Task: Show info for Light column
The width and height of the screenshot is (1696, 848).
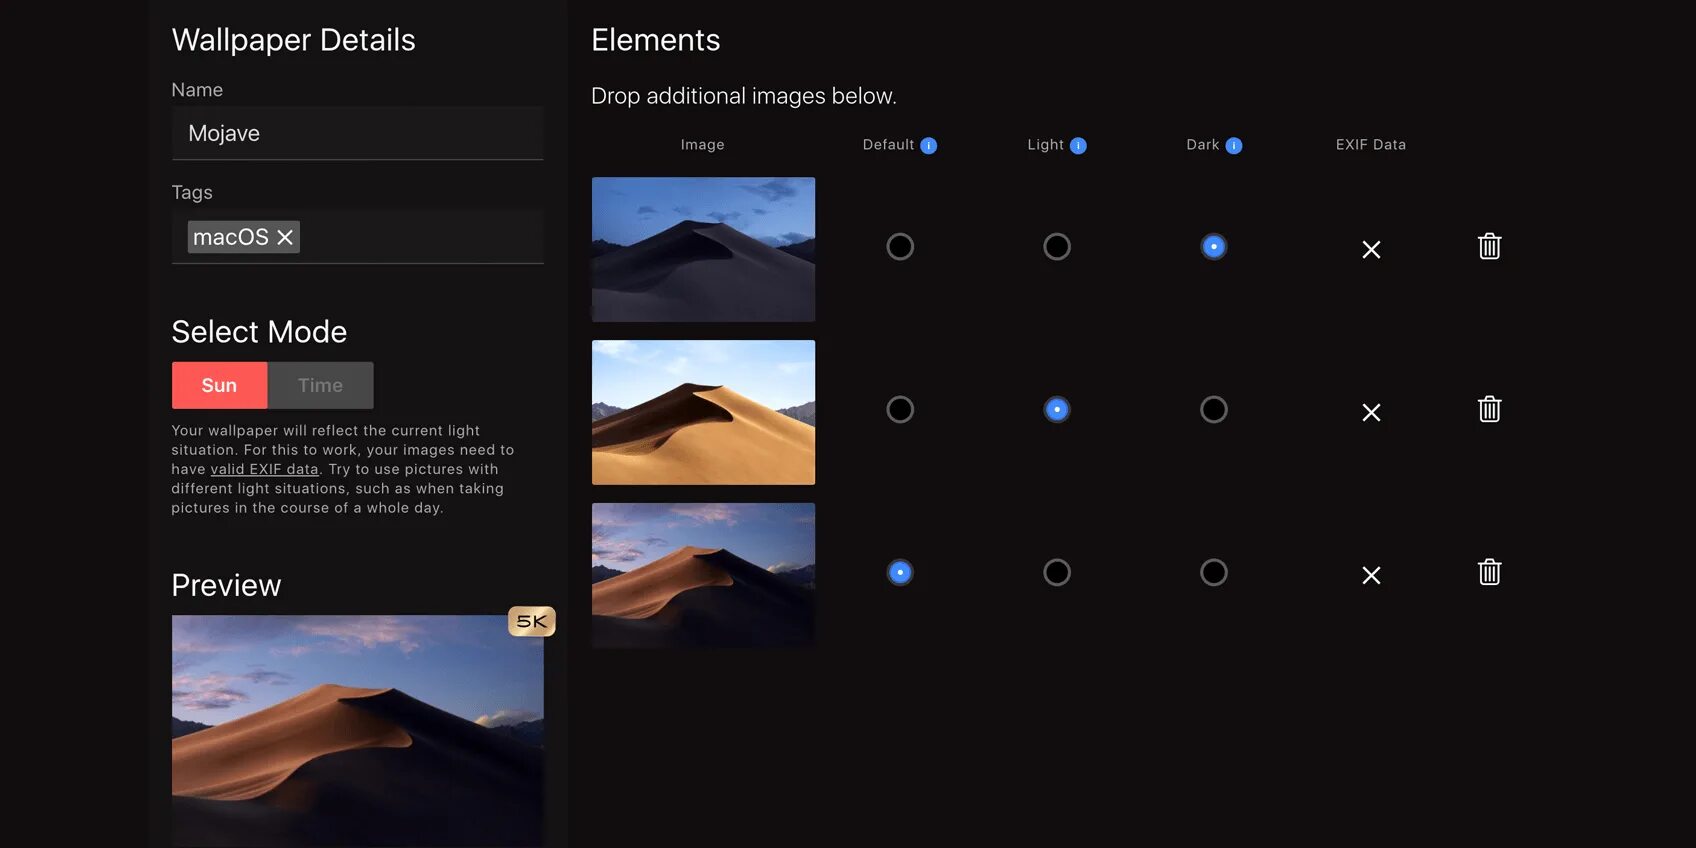Action: [1078, 146]
